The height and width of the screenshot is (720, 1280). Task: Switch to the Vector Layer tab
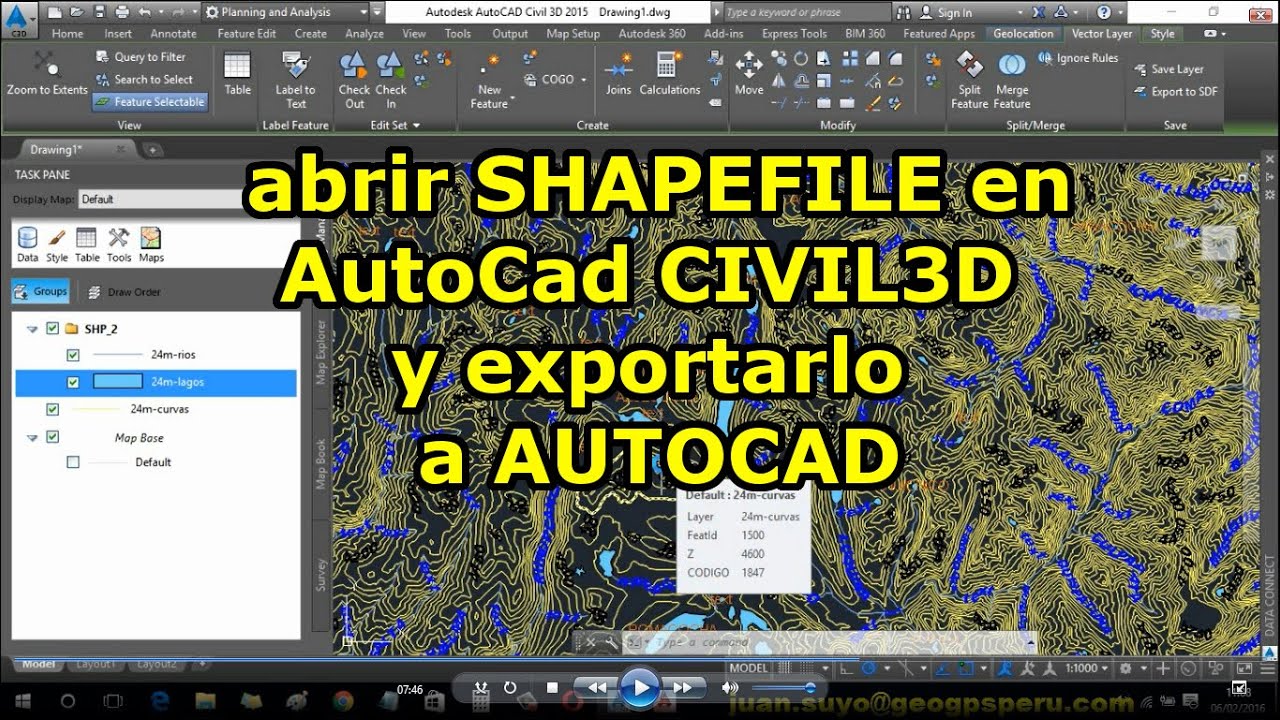tap(1102, 33)
